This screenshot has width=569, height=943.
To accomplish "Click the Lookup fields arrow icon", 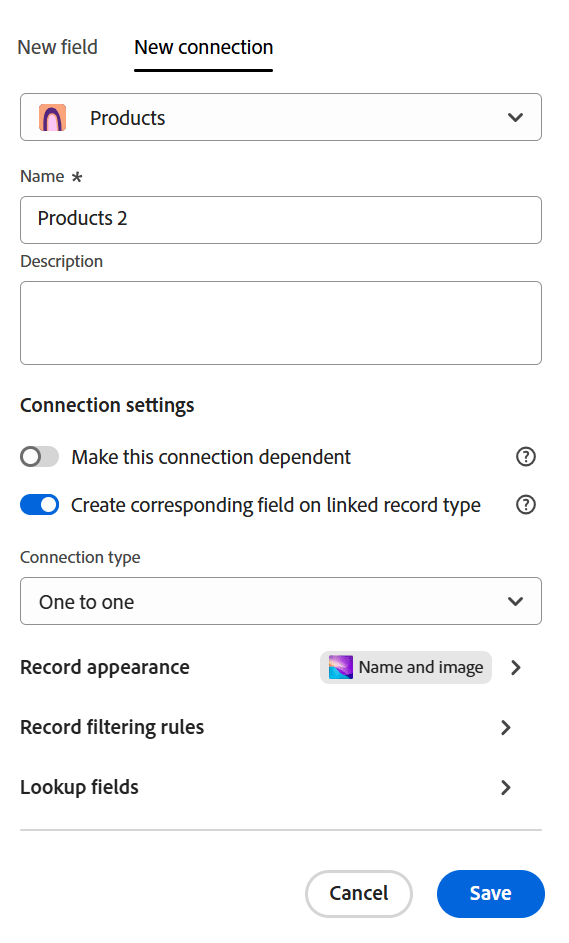I will (506, 788).
